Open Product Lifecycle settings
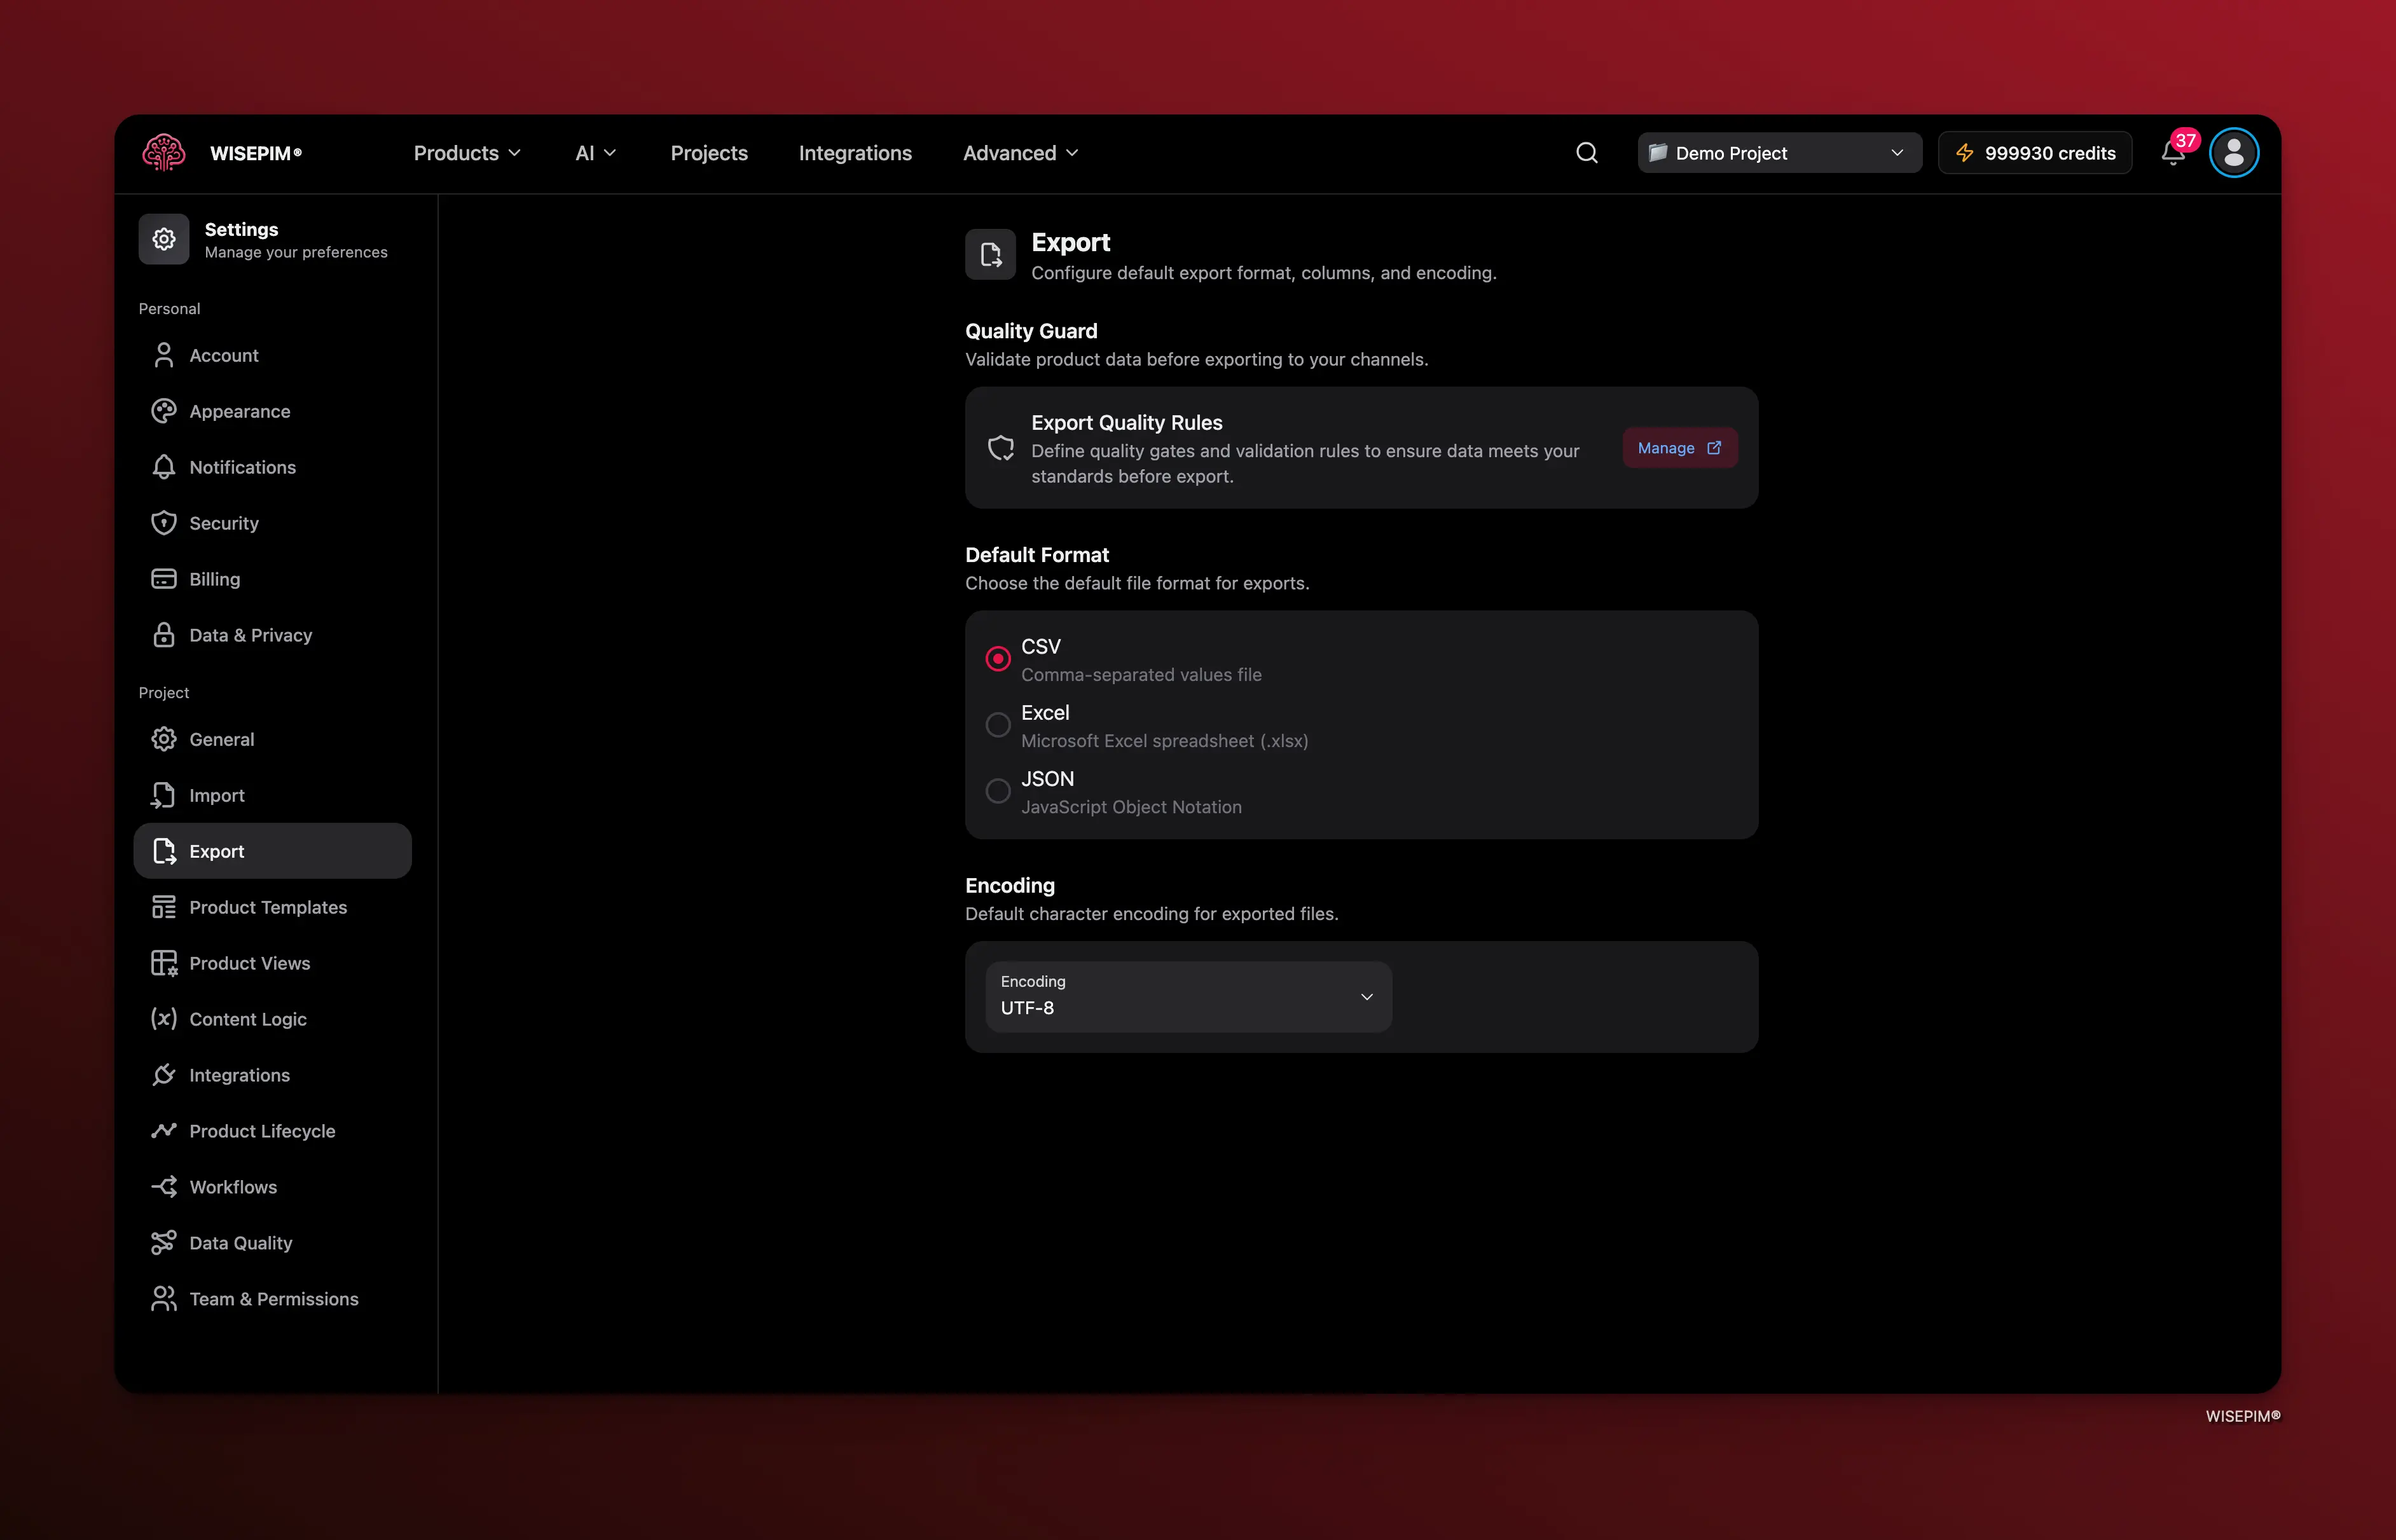 [261, 1131]
